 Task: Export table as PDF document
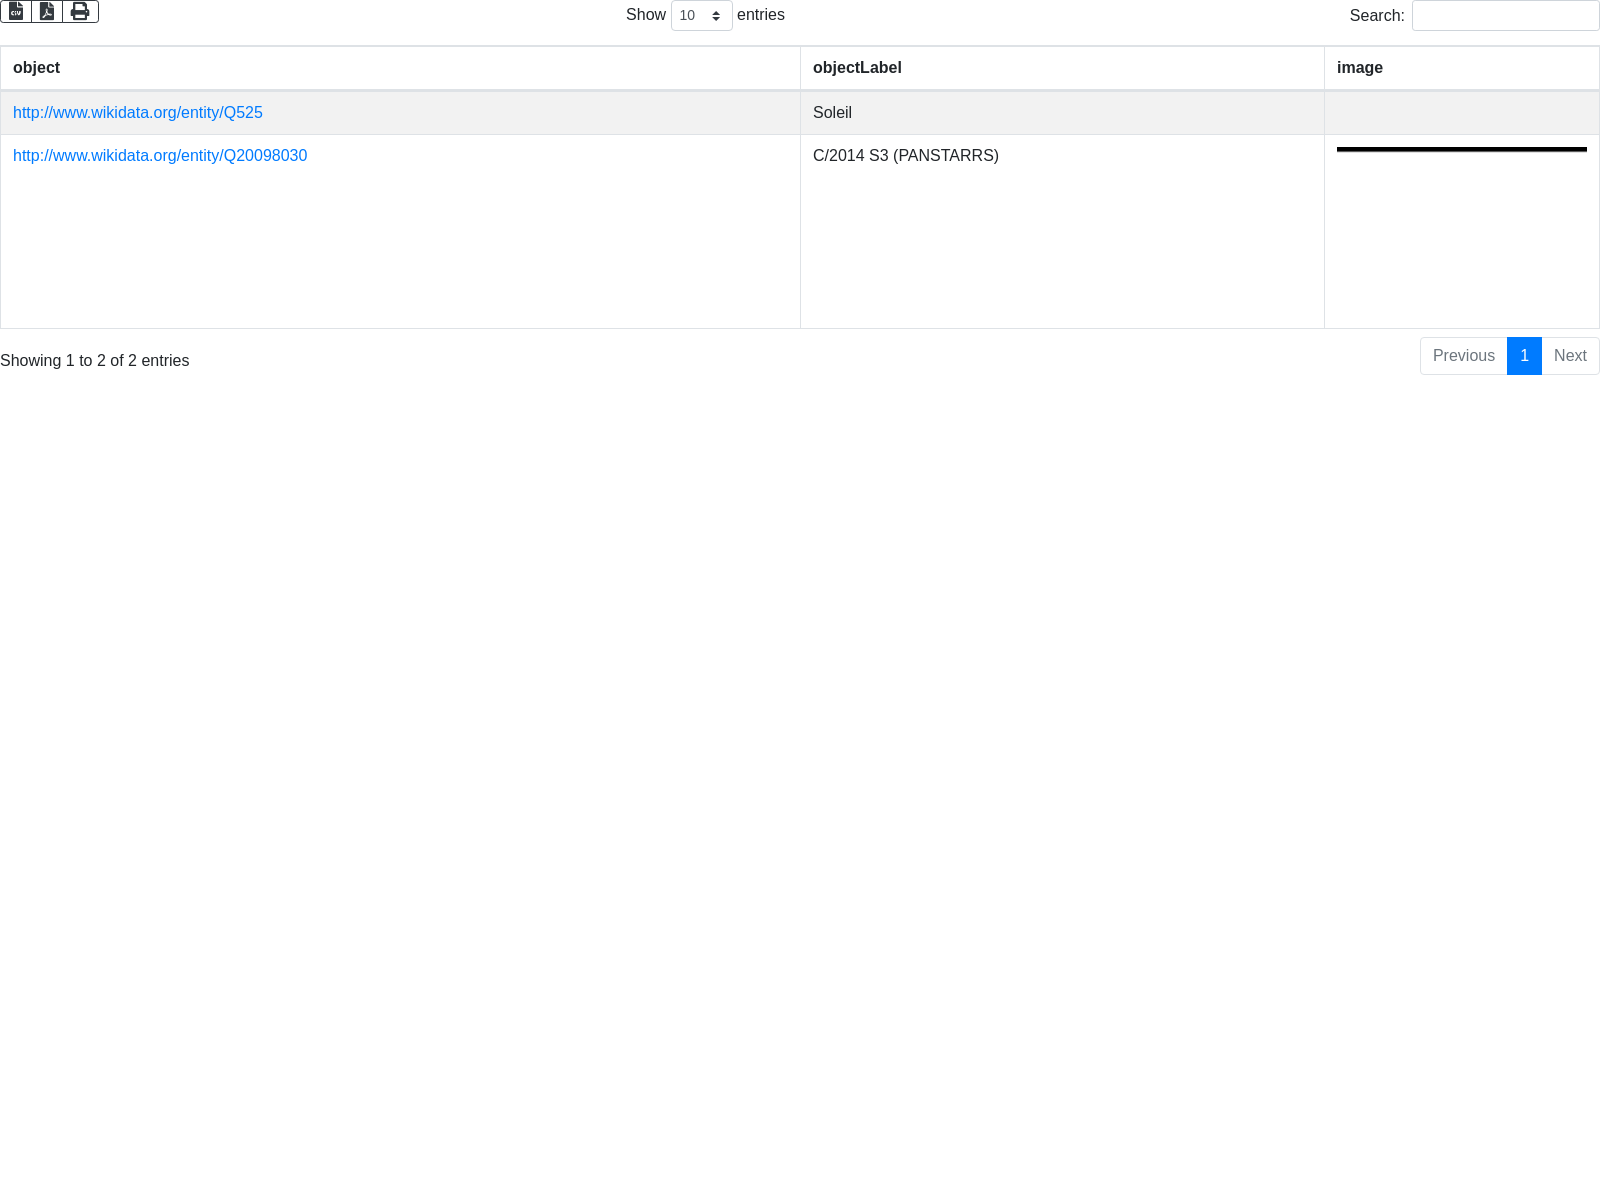[47, 11]
